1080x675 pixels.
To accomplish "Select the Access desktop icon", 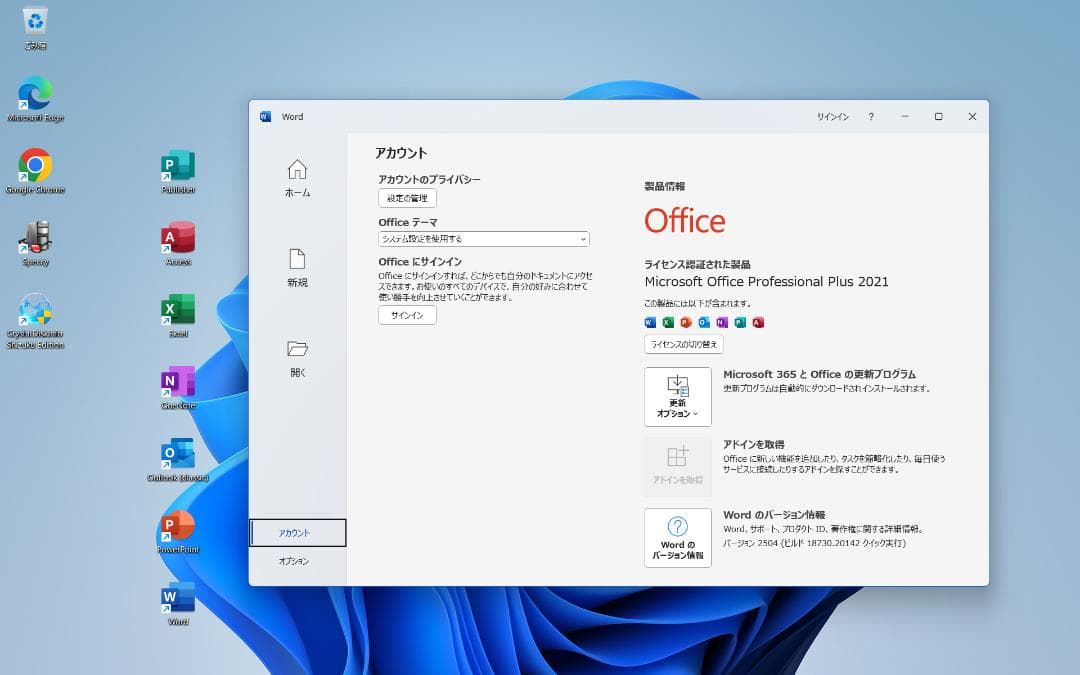I will point(178,238).
